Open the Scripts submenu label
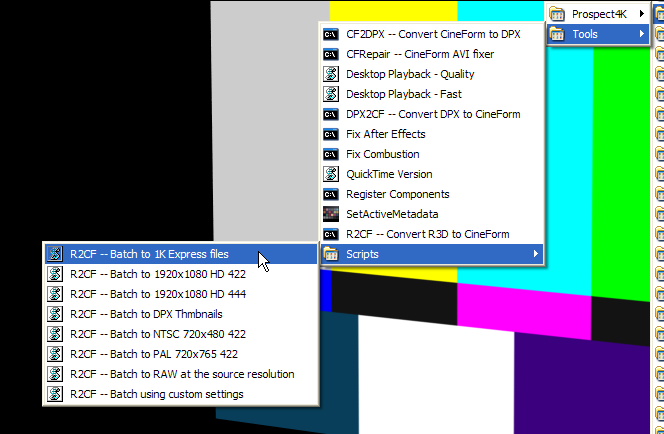The width and height of the screenshot is (664, 434). coord(362,254)
